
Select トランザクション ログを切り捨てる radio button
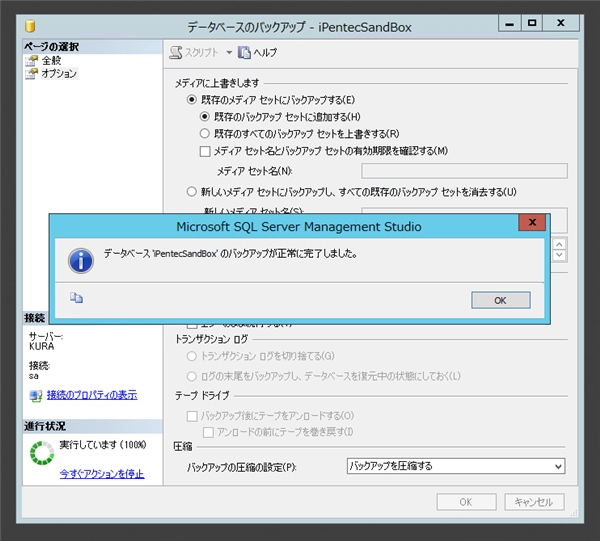pos(191,356)
